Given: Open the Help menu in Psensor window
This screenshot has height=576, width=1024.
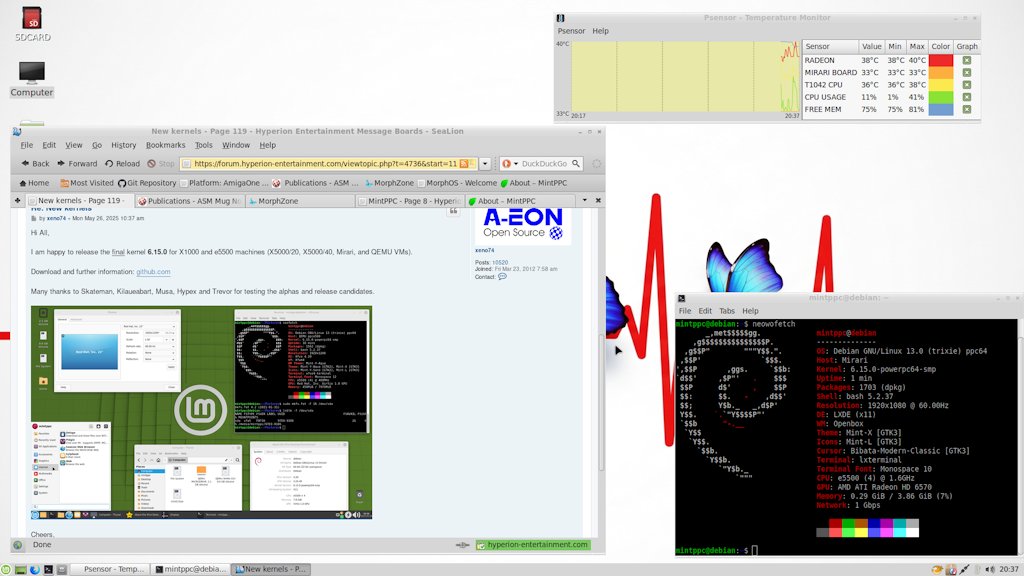Looking at the screenshot, I should pyautogui.click(x=600, y=31).
